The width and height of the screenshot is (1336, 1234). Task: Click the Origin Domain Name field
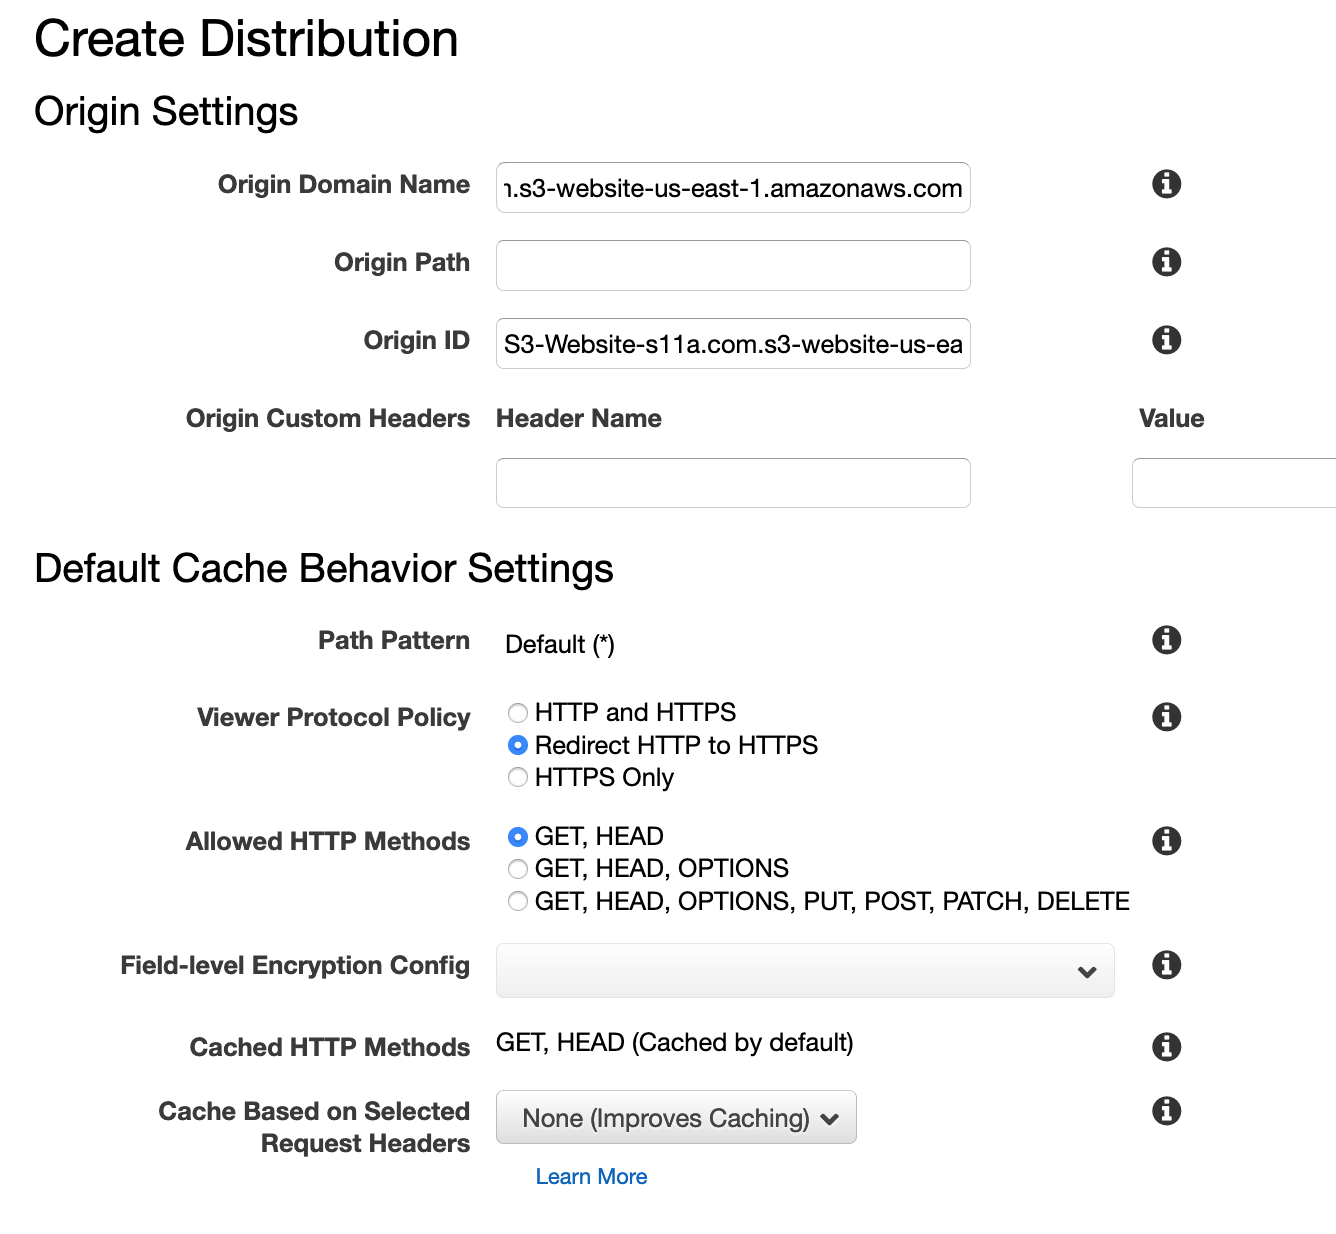click(732, 188)
